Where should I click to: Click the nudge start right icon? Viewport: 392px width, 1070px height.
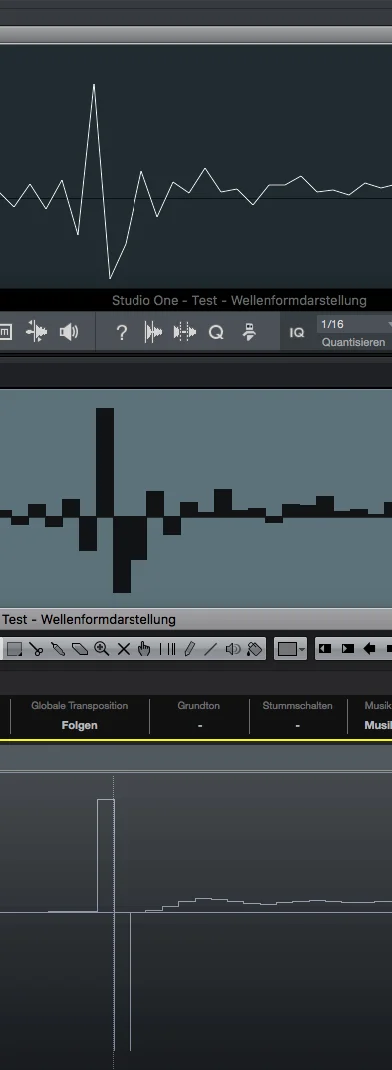pyautogui.click(x=348, y=648)
